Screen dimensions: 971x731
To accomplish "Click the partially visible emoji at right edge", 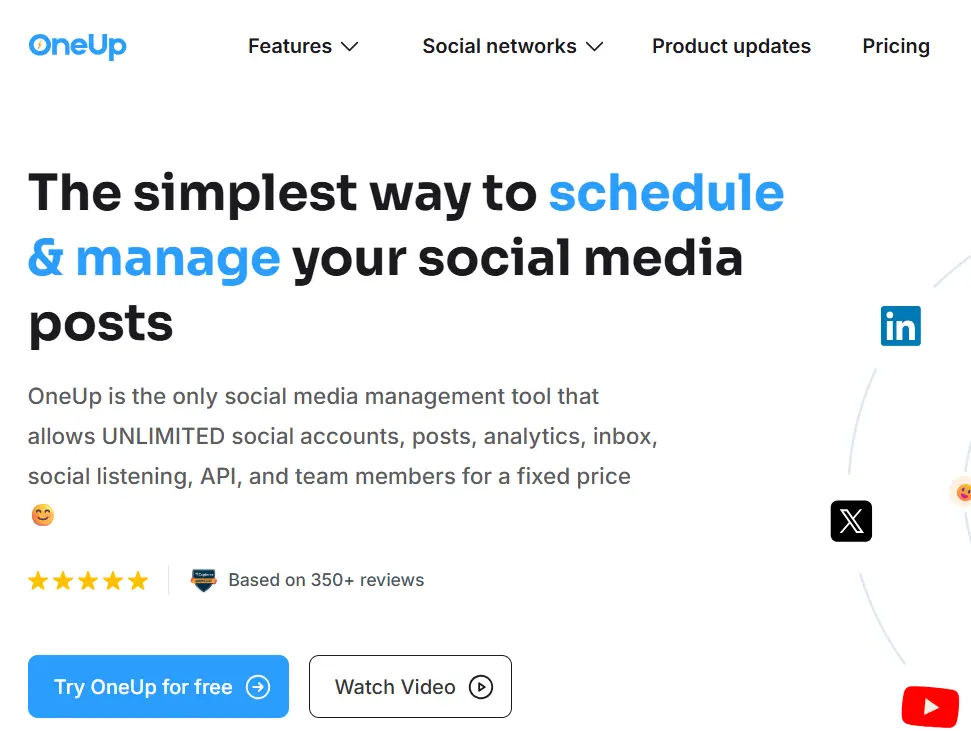I will [x=963, y=492].
